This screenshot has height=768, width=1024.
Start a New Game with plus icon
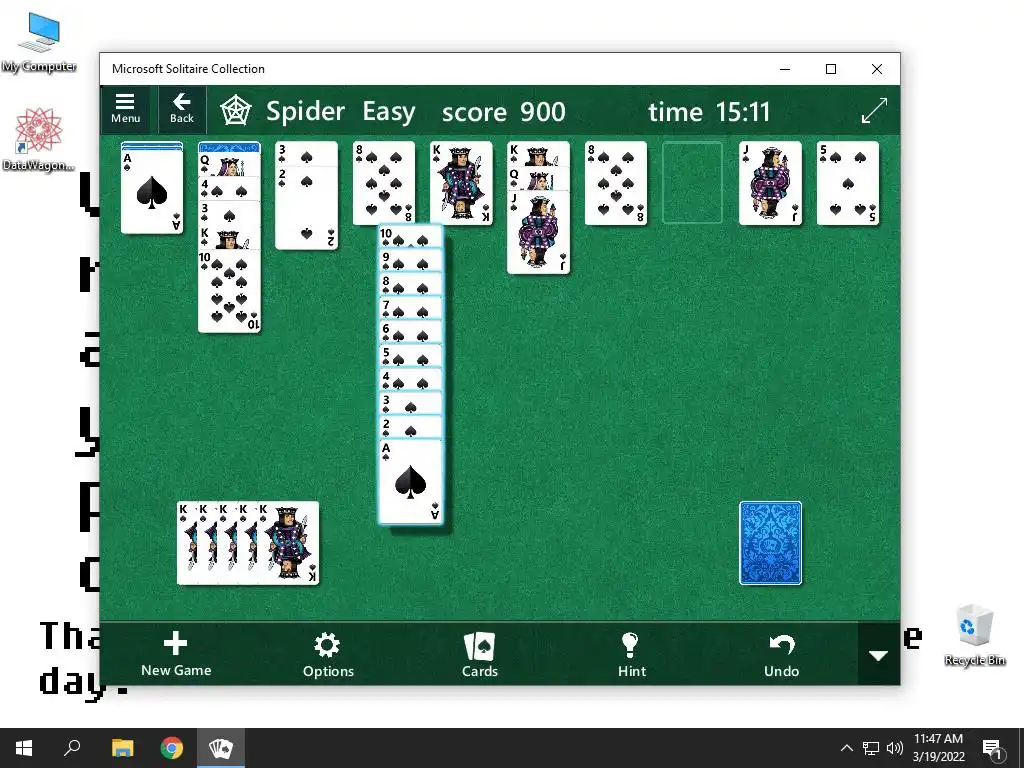point(176,654)
